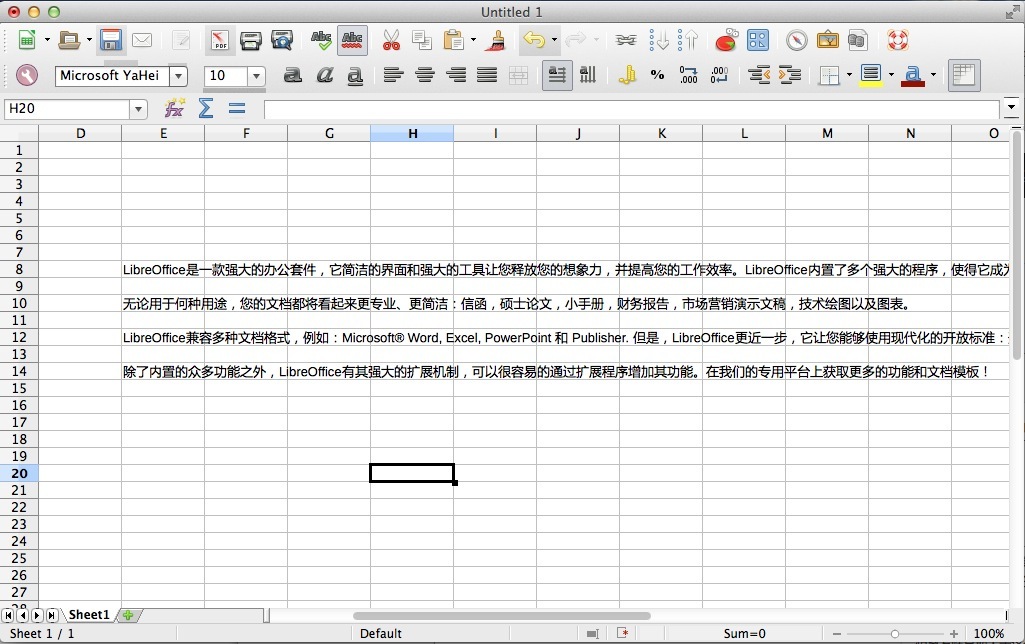Open Data Sources icon
Viewport: 1025px width, 644px height.
point(857,41)
